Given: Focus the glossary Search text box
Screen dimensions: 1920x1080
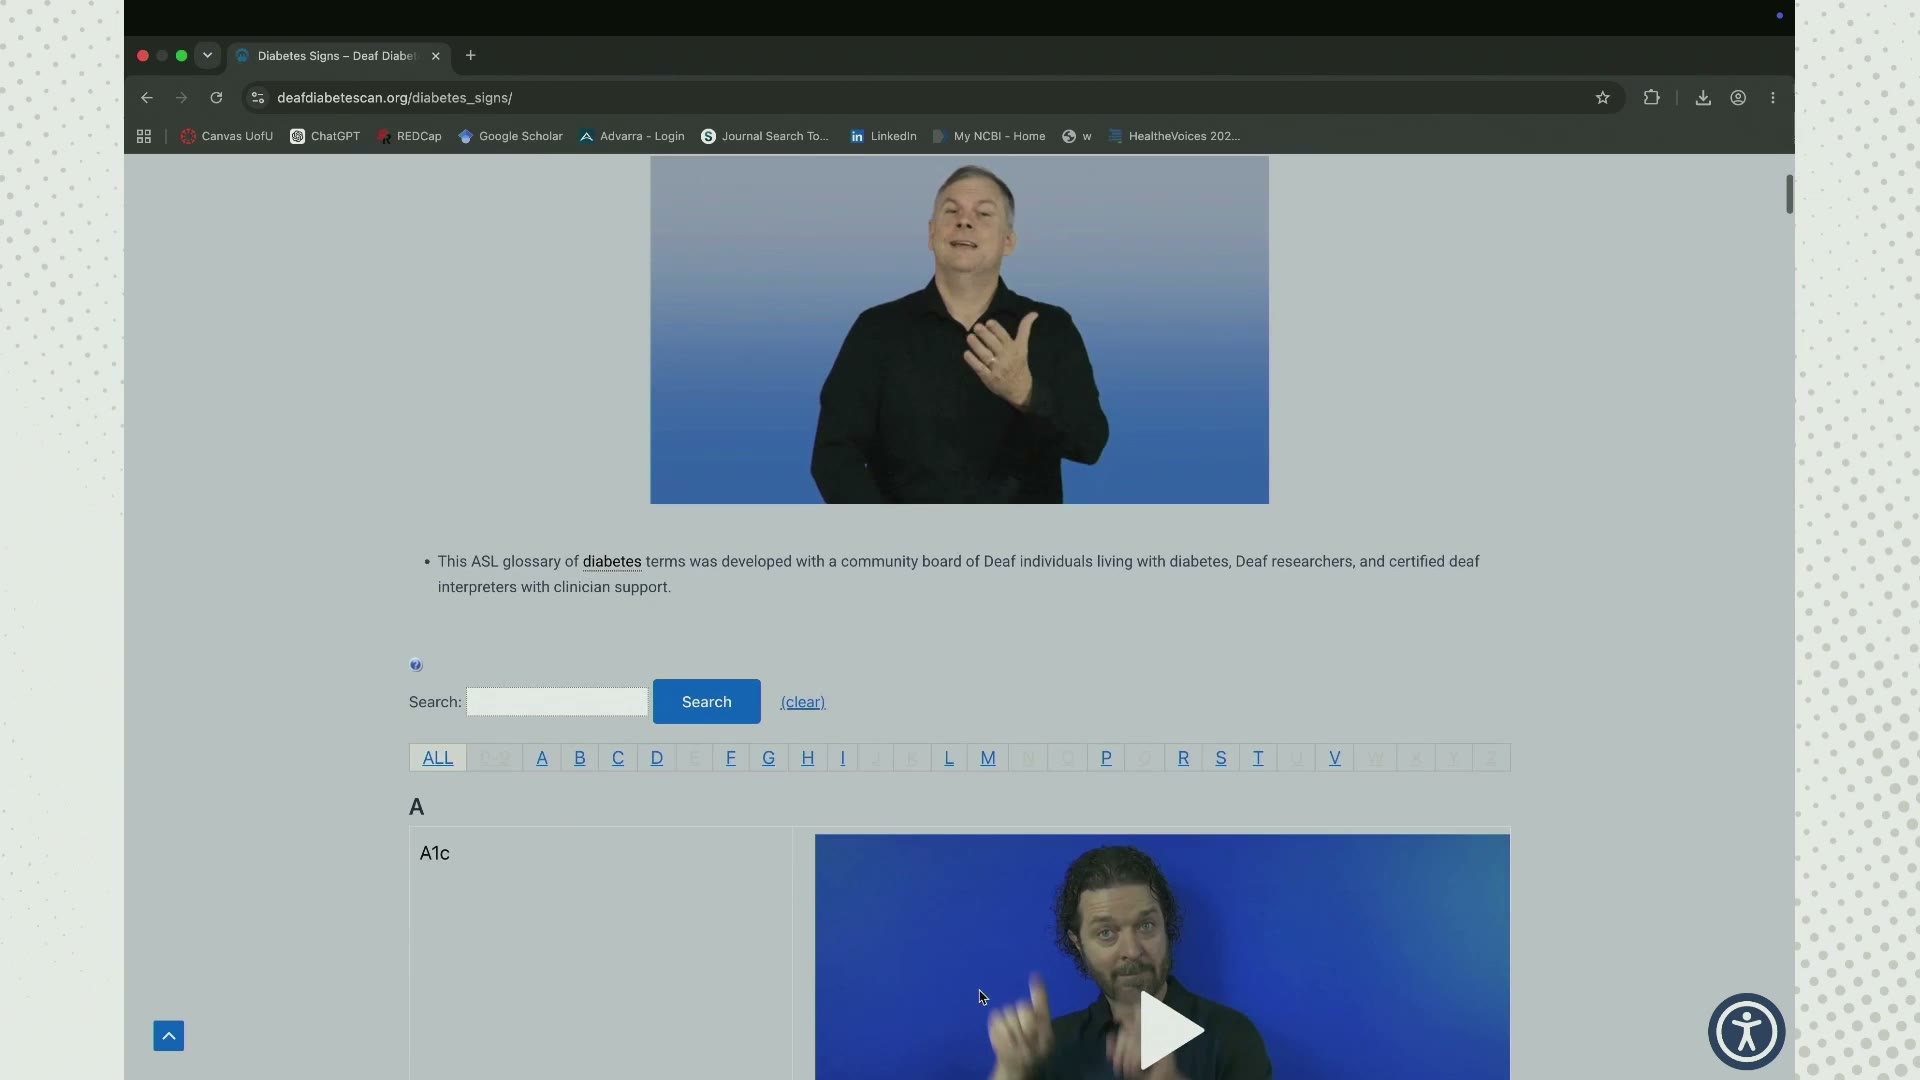Looking at the screenshot, I should click(x=557, y=702).
